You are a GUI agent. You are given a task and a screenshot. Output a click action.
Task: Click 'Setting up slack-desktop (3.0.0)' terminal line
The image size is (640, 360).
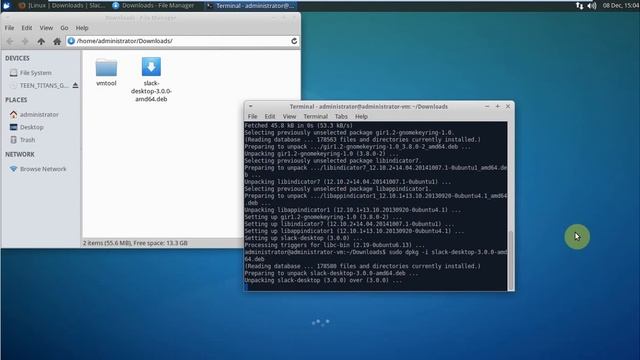(x=303, y=238)
